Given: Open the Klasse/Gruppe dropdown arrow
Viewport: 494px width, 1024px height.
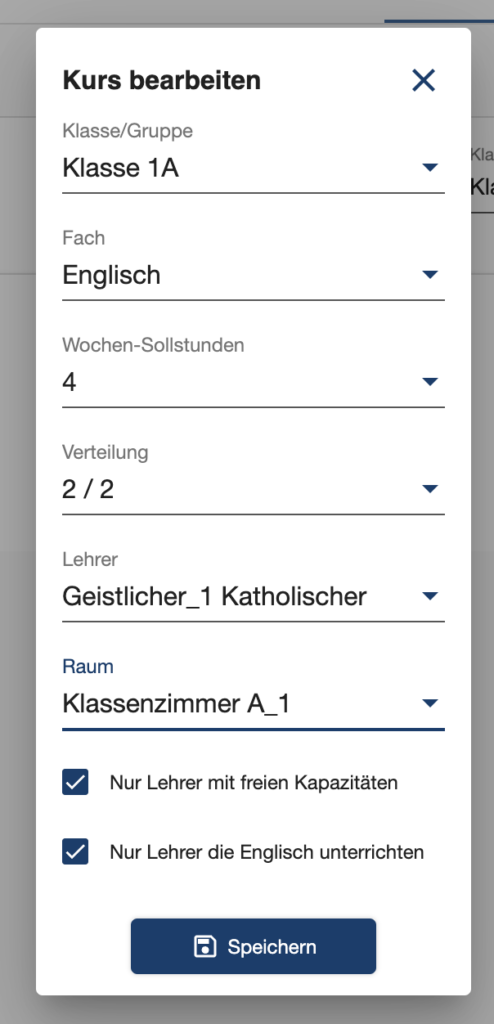Looking at the screenshot, I should [429, 168].
